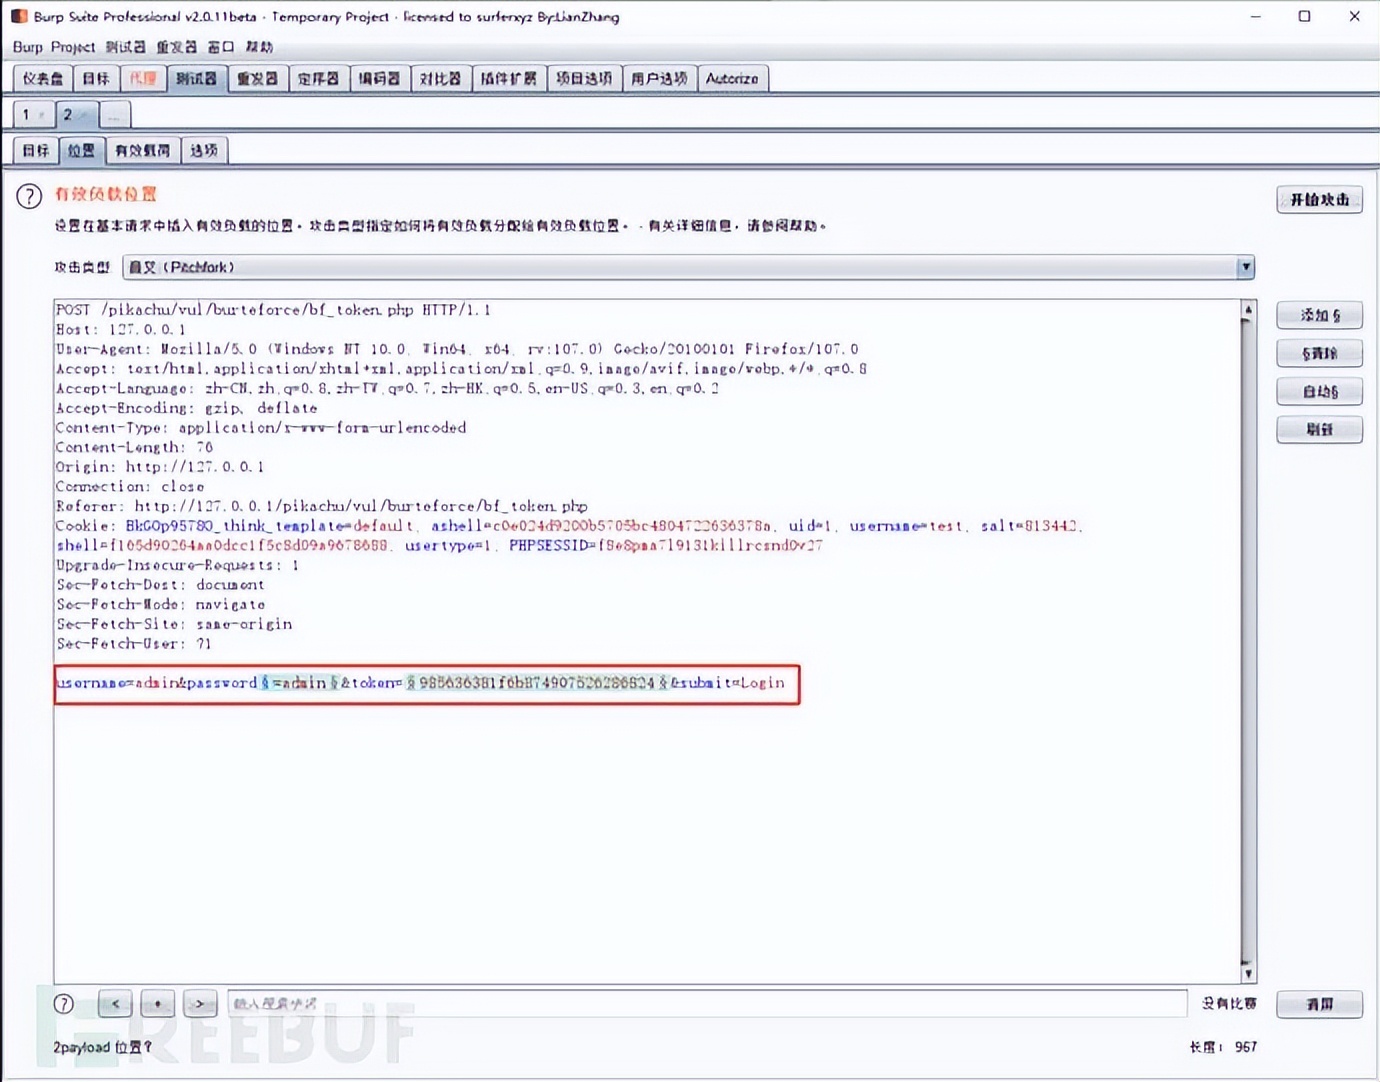This screenshot has height=1082, width=1380.
Task: Switch to the 重发器 tab
Action: (x=257, y=77)
